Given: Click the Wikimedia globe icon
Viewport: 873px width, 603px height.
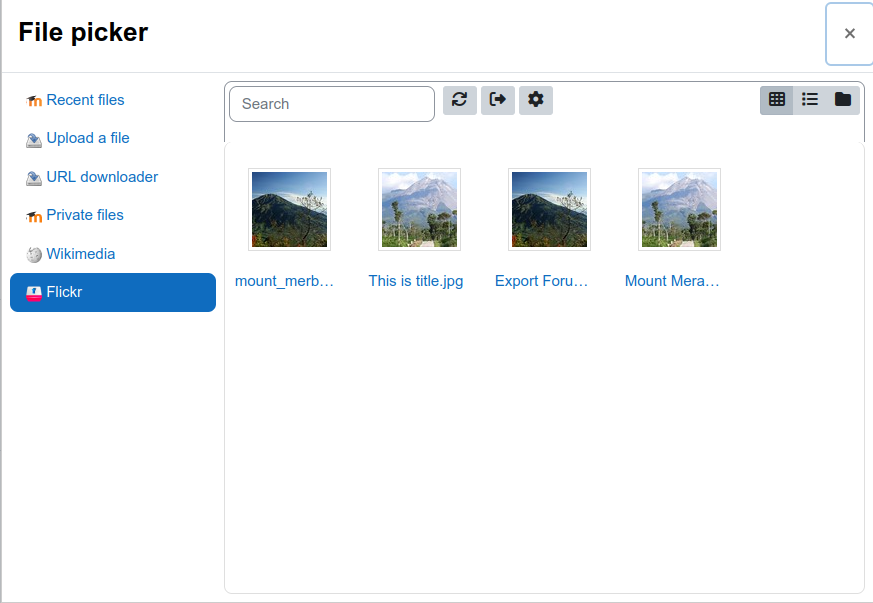Looking at the screenshot, I should [x=34, y=254].
